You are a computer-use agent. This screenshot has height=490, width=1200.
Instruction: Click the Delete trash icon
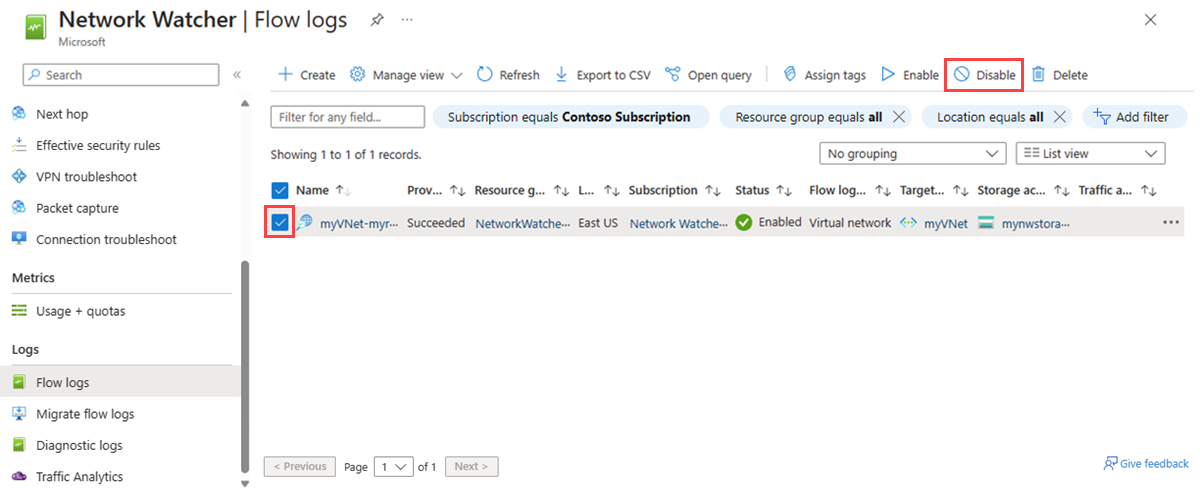point(1039,75)
